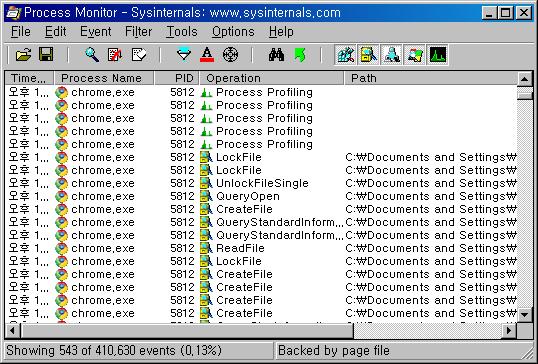Toggle the Autoscroll toolbar icon
The width and height of the screenshot is (538, 364).
coord(115,55)
